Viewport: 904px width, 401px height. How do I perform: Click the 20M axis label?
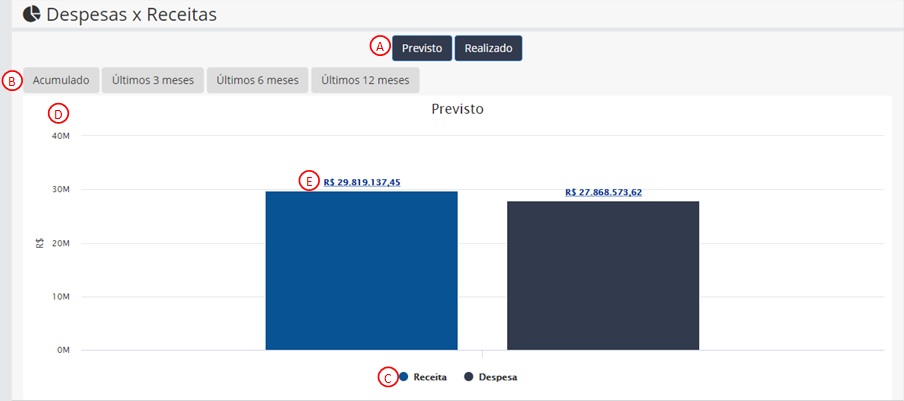(x=61, y=243)
